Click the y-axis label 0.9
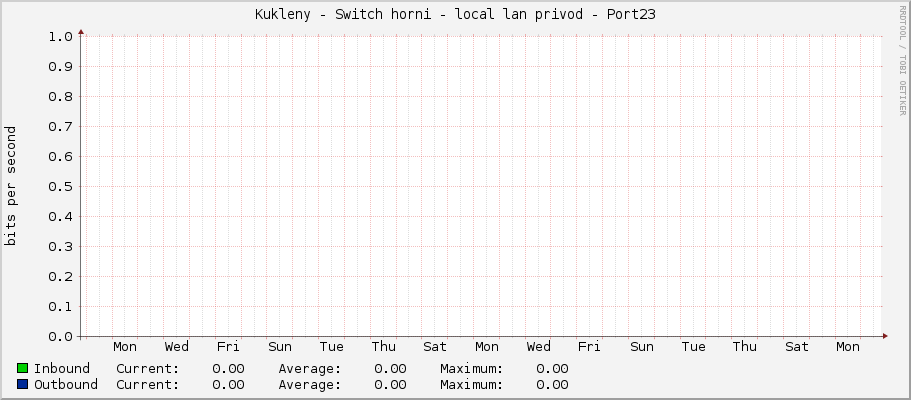This screenshot has width=911, height=400. tap(60, 67)
